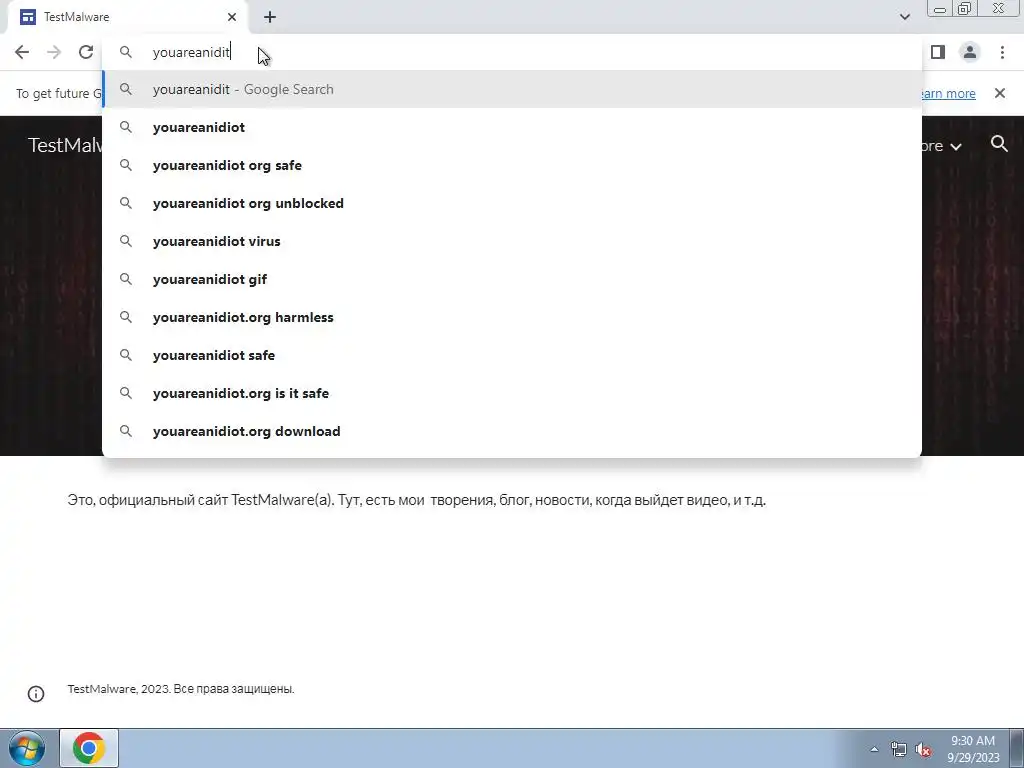Click the footer copyright text

(x=181, y=689)
